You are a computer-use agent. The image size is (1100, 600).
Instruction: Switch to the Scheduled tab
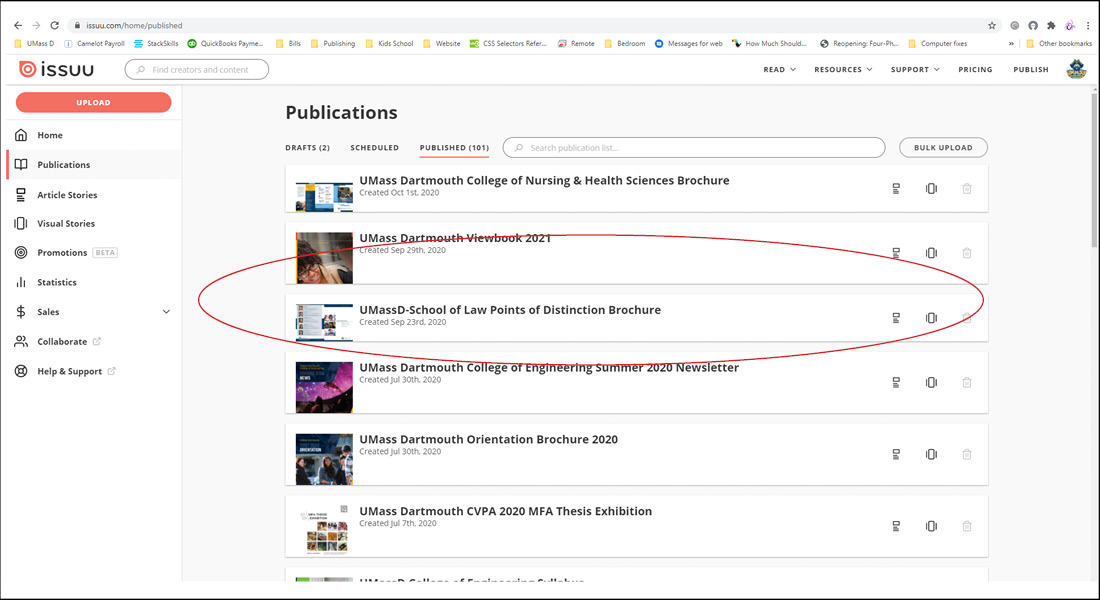tap(374, 148)
